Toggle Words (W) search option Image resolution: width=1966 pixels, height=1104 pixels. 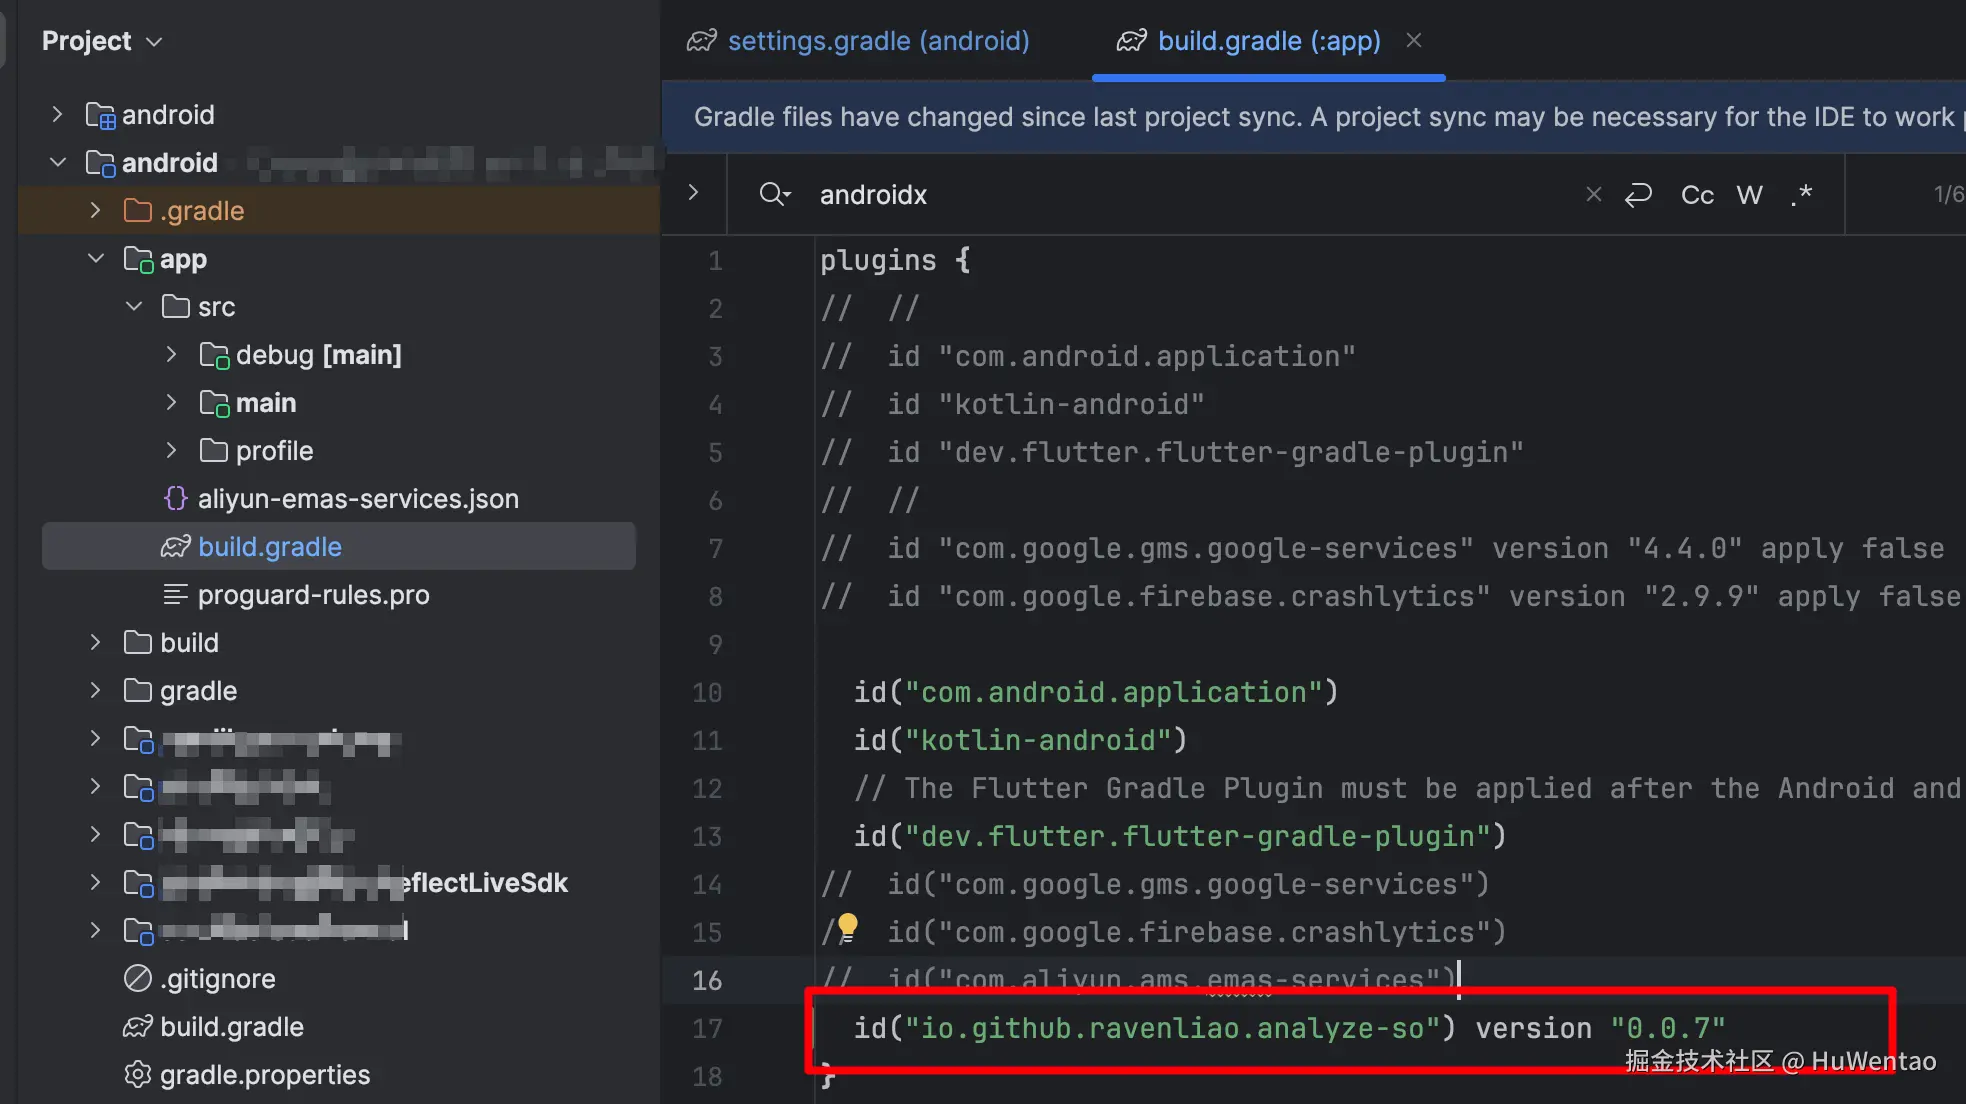click(1749, 194)
